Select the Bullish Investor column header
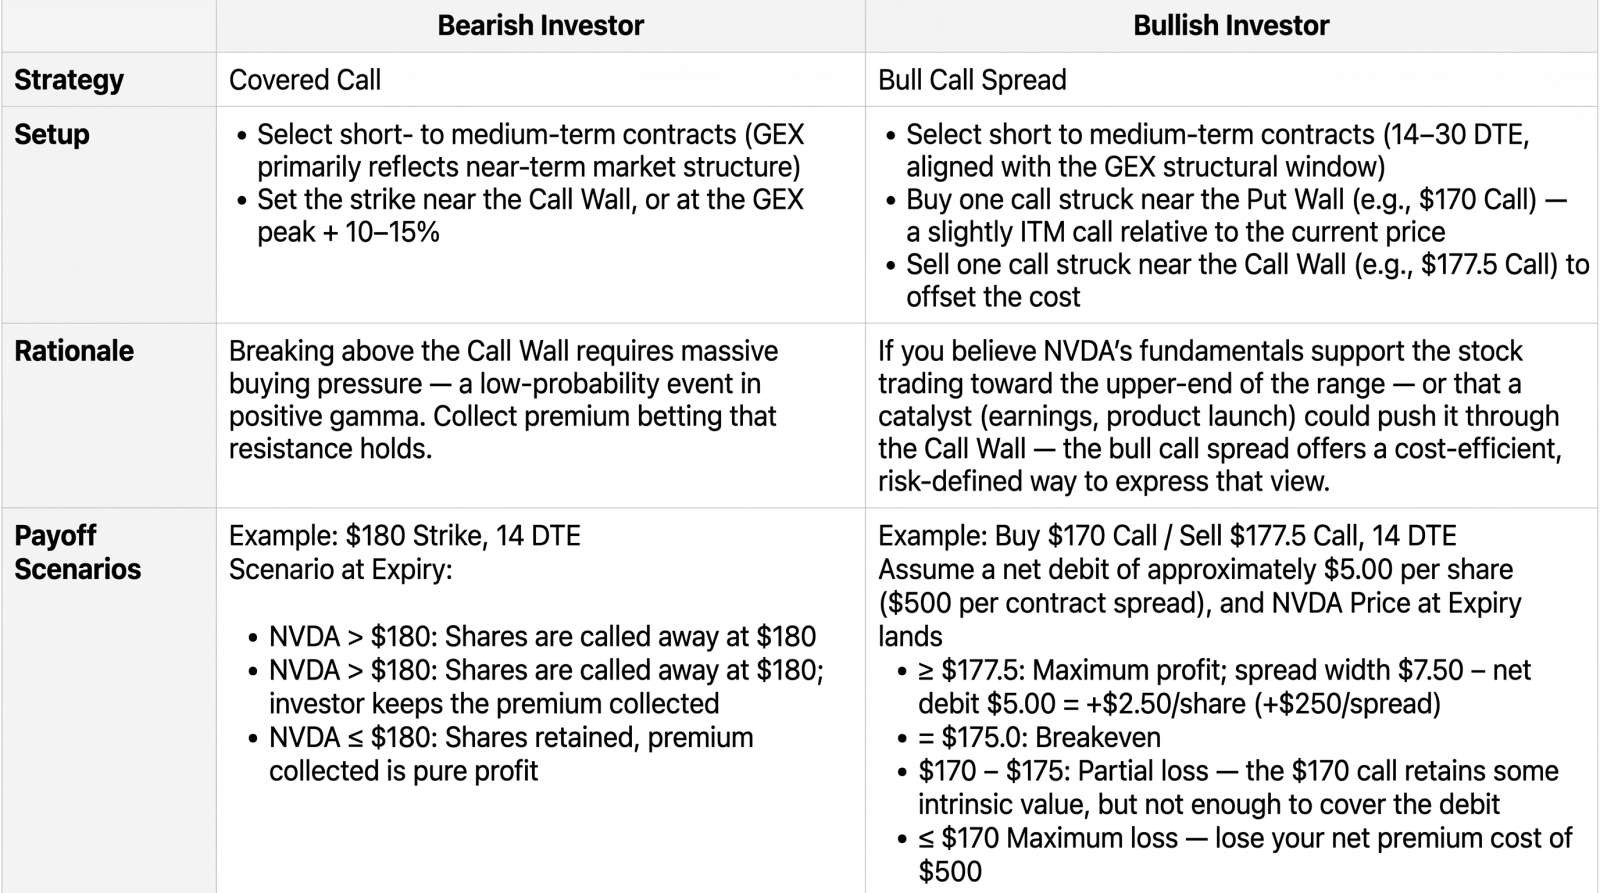 click(1231, 26)
